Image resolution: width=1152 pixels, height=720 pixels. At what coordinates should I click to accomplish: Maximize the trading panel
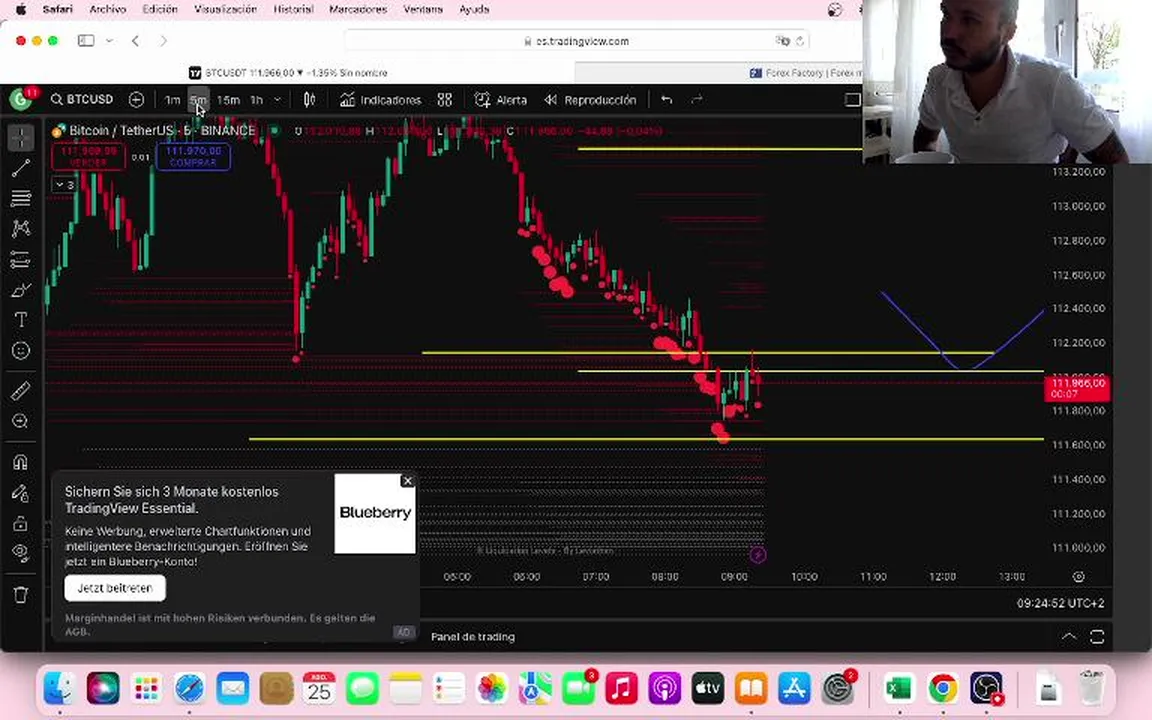(x=1097, y=636)
